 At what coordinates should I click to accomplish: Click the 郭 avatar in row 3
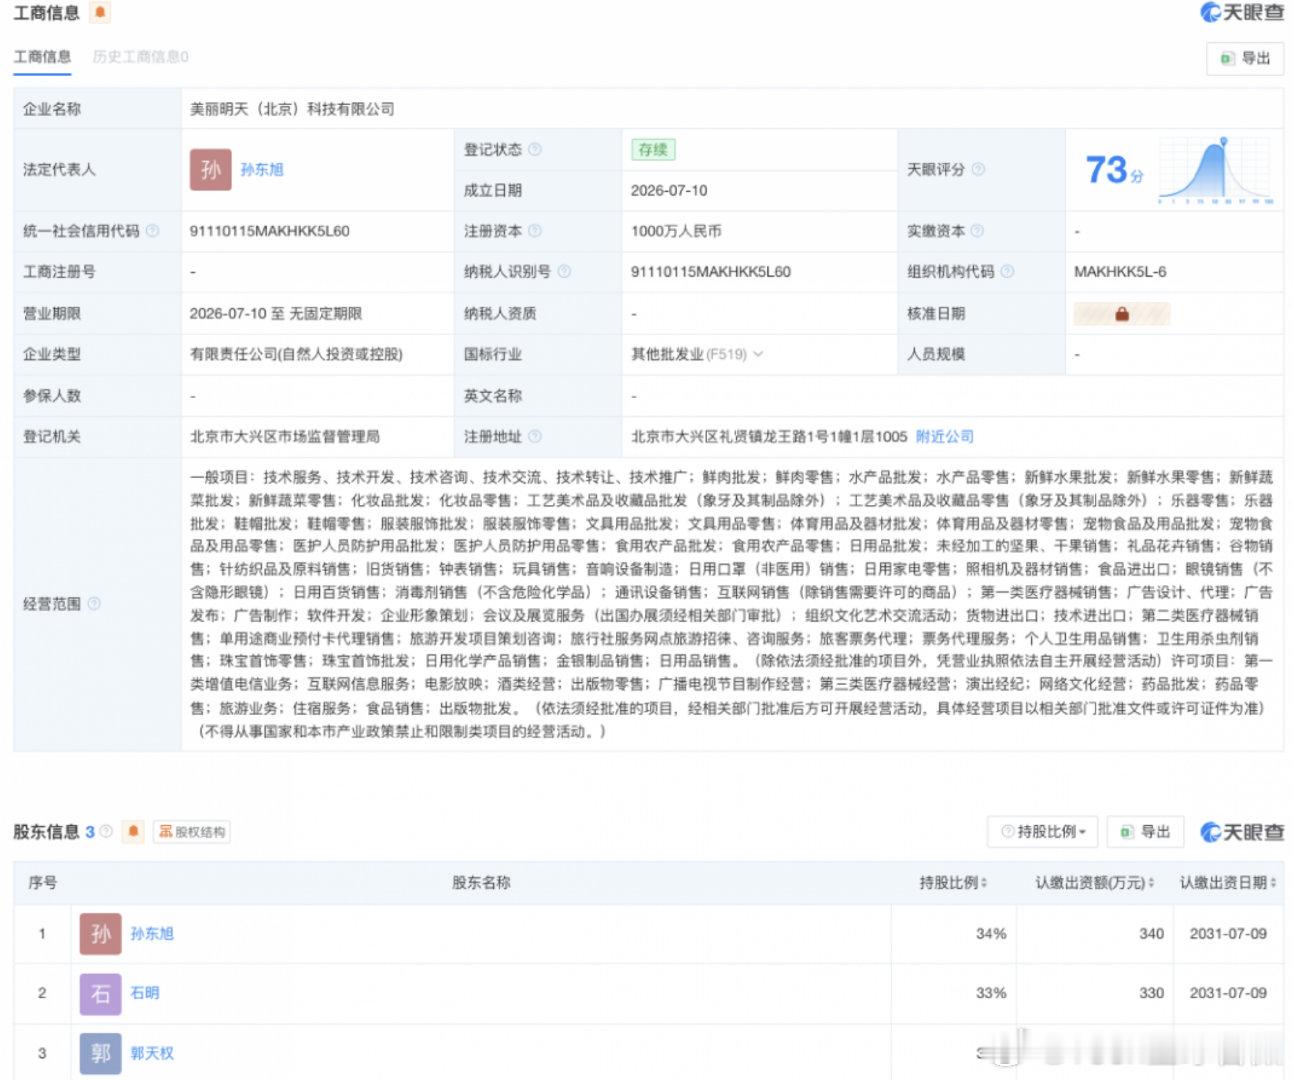click(x=100, y=1053)
